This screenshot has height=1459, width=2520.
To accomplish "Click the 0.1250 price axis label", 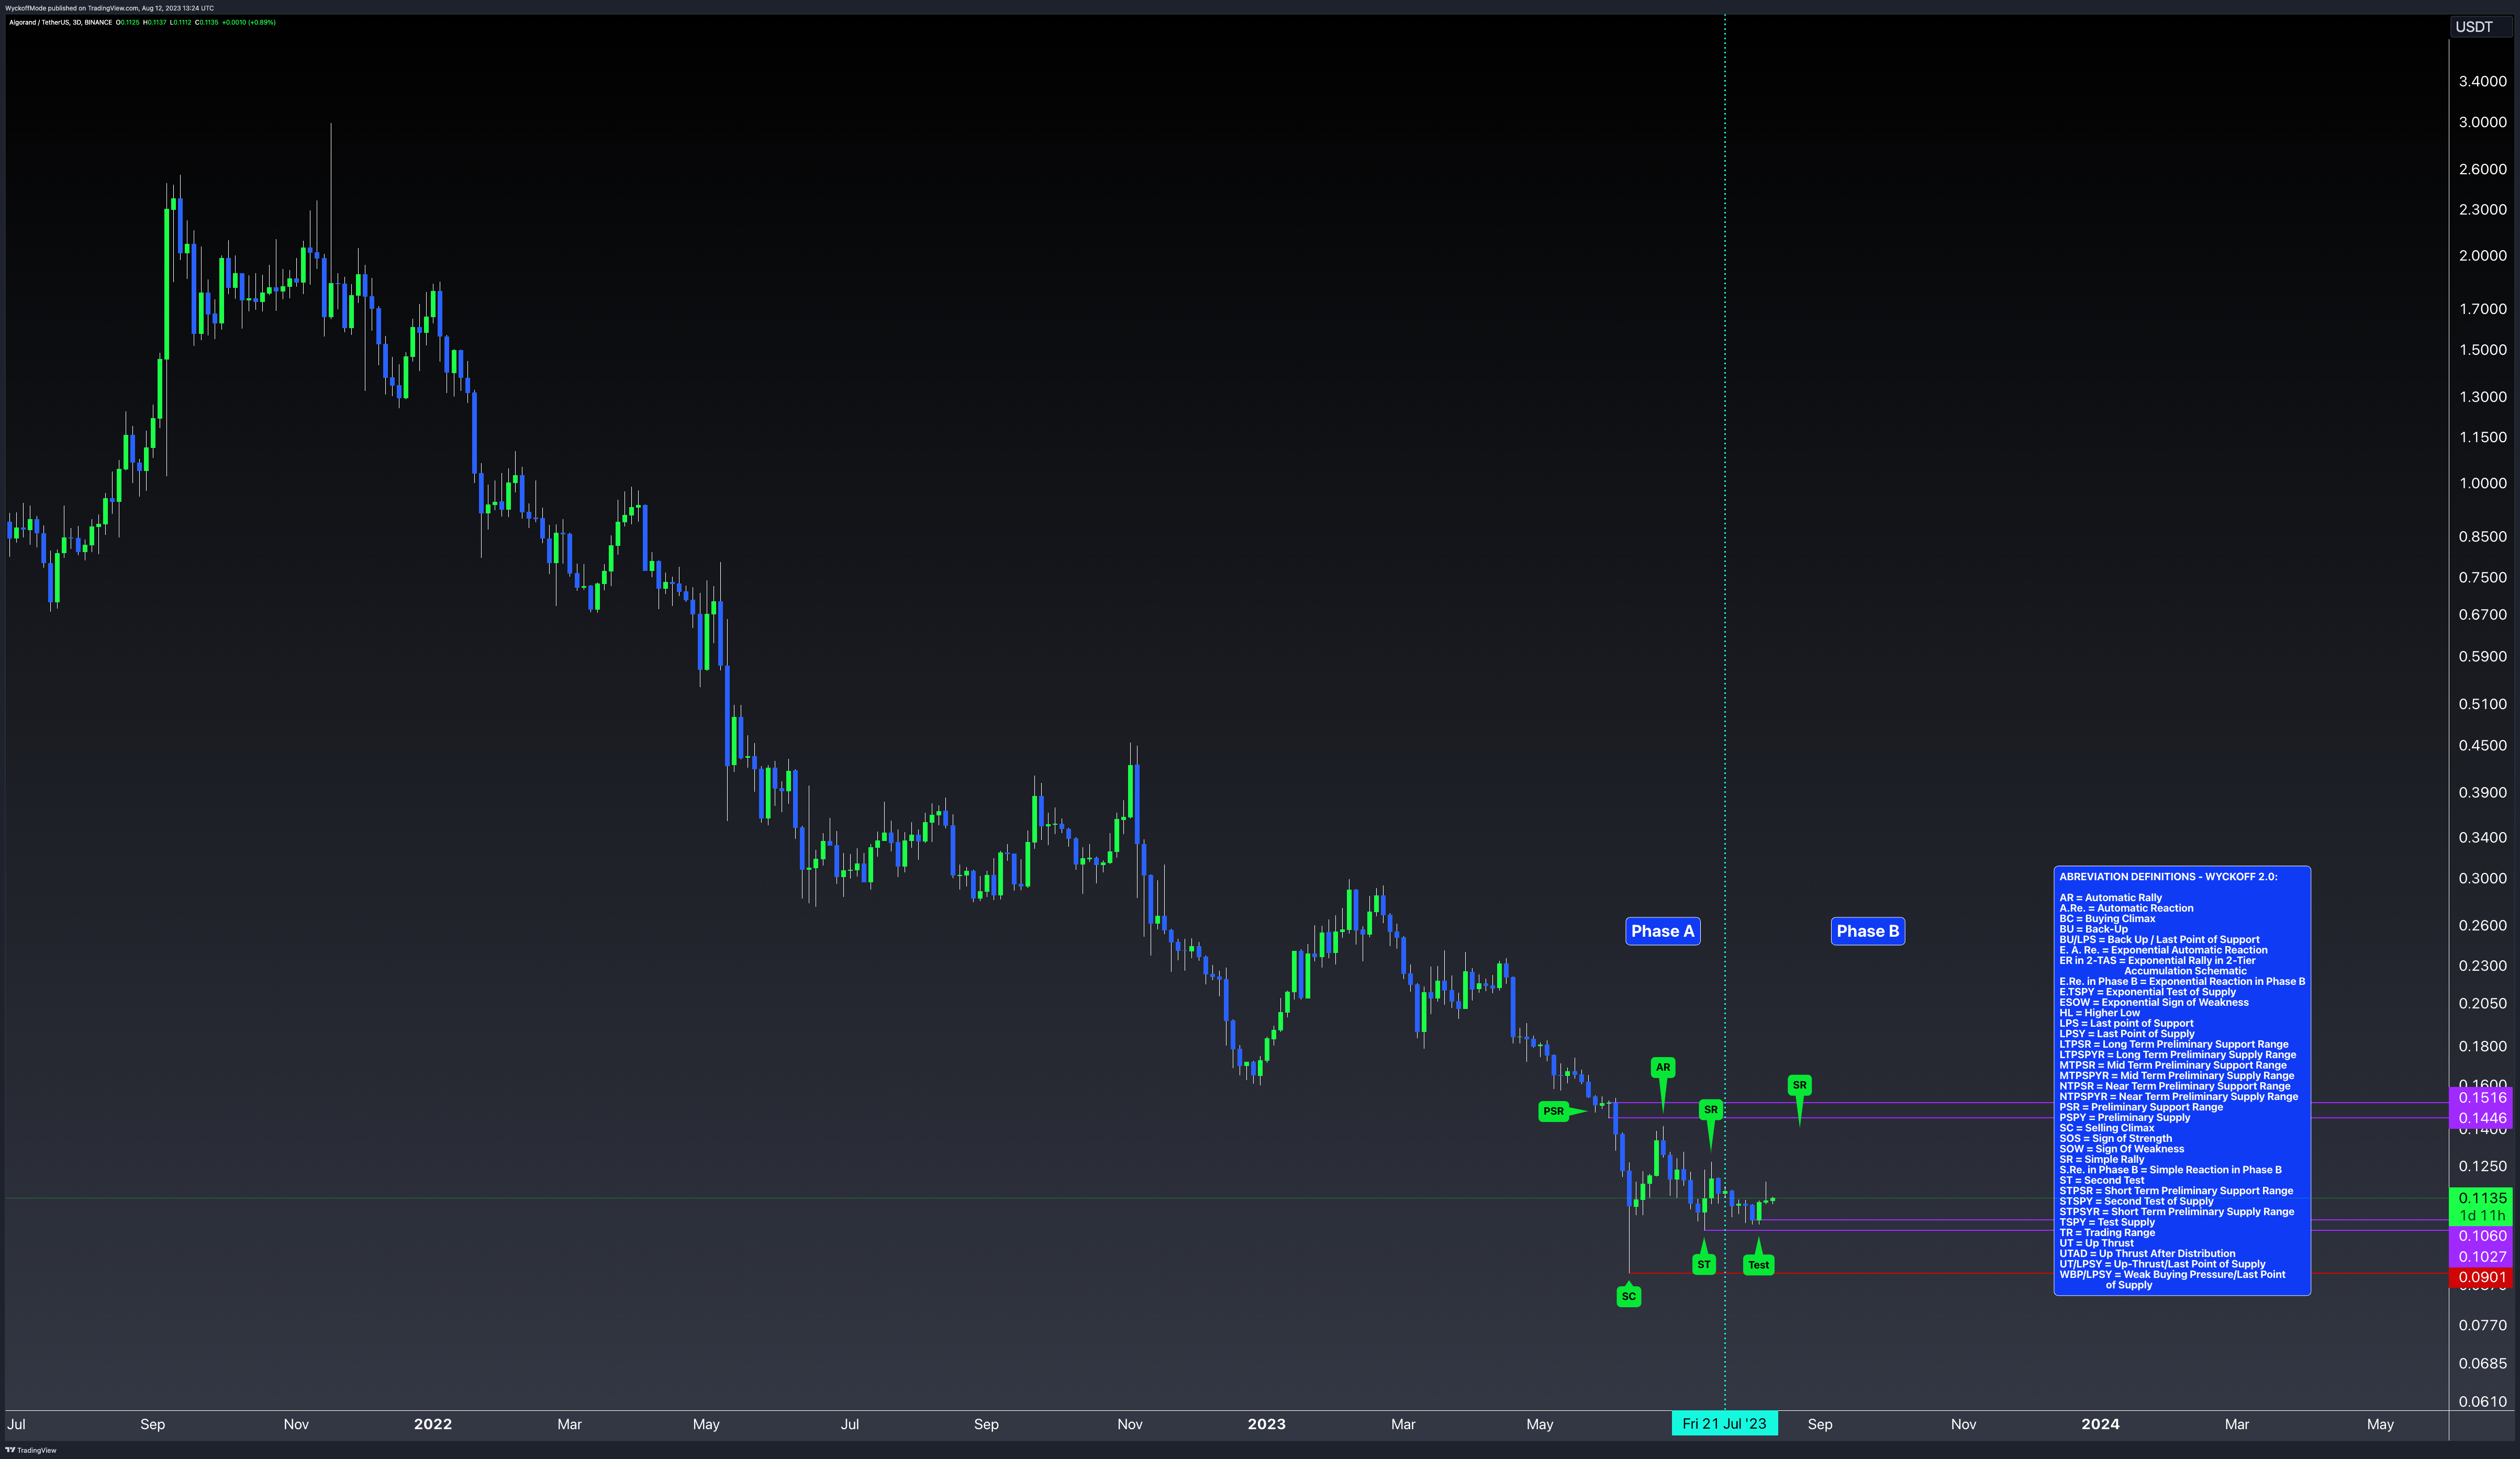I will coord(2483,1166).
